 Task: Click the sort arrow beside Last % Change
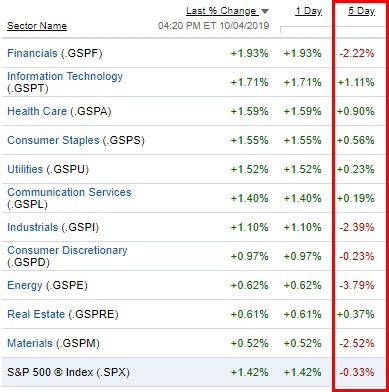[265, 12]
